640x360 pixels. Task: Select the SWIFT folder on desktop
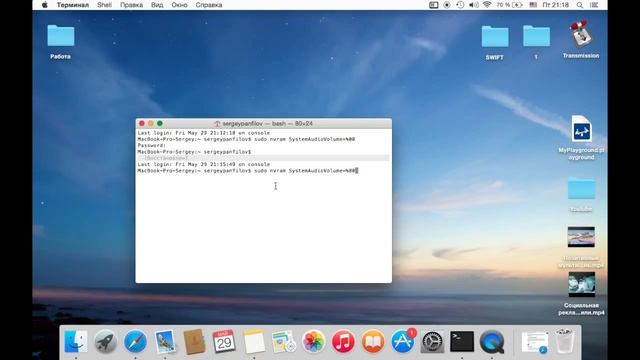[495, 37]
